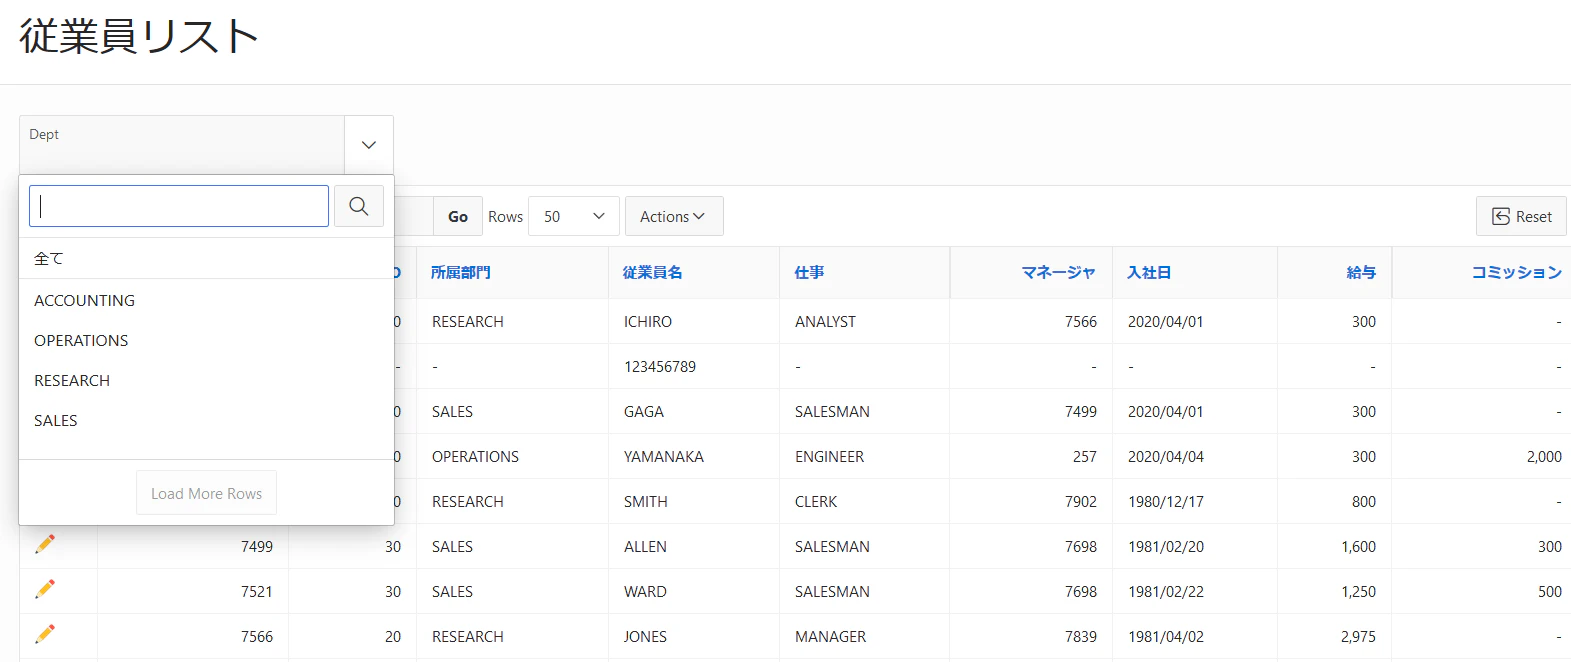Click employee name WARD
Viewport: 1571px width, 662px height.
pyautogui.click(x=645, y=591)
